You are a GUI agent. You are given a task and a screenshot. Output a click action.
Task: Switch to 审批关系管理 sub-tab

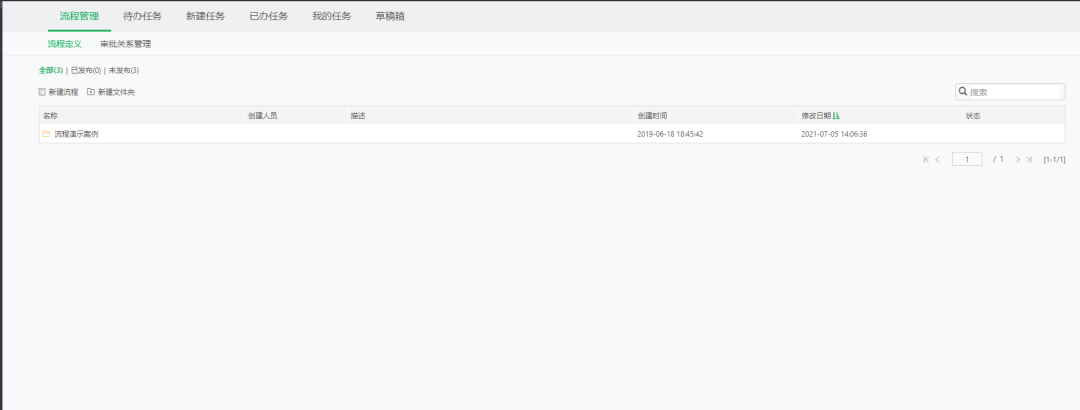click(125, 44)
